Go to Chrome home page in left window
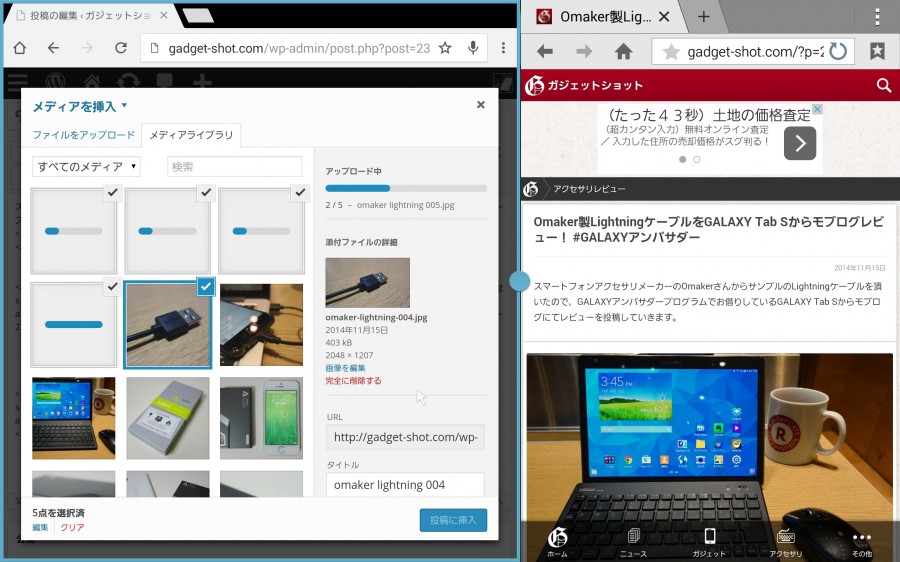 [x=20, y=48]
